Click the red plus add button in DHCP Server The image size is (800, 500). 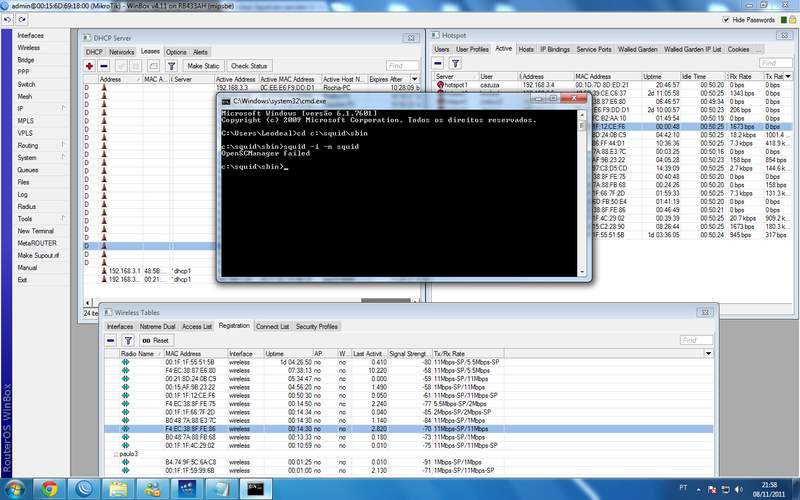click(90, 66)
